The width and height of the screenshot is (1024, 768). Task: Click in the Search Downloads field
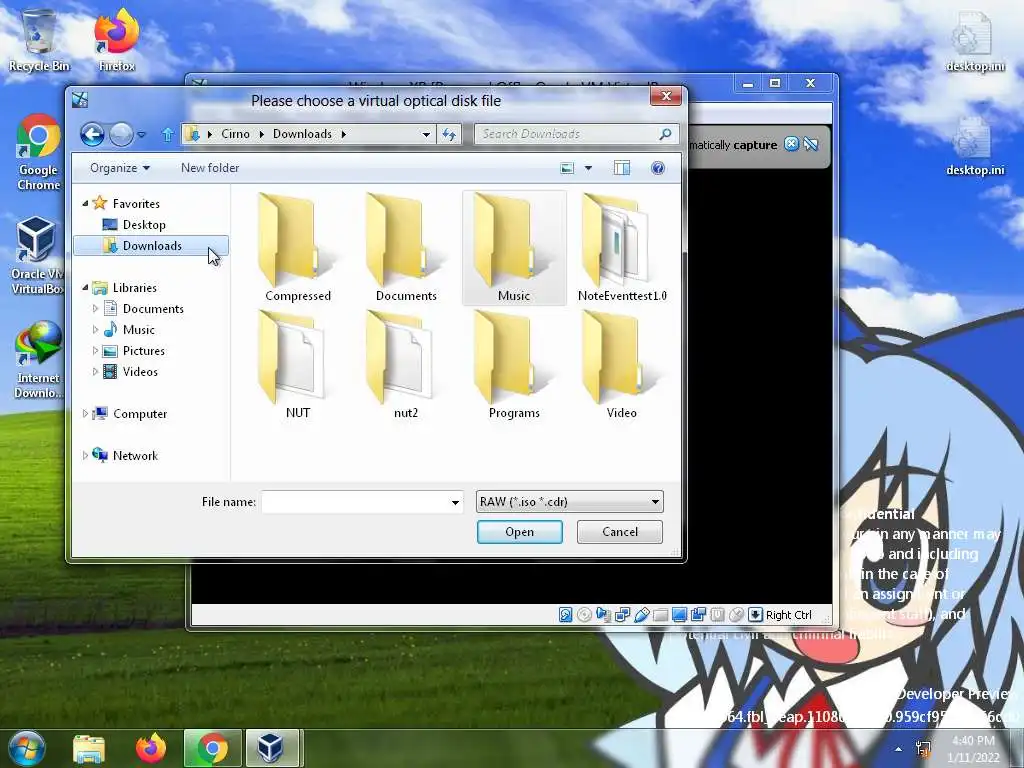pos(567,134)
